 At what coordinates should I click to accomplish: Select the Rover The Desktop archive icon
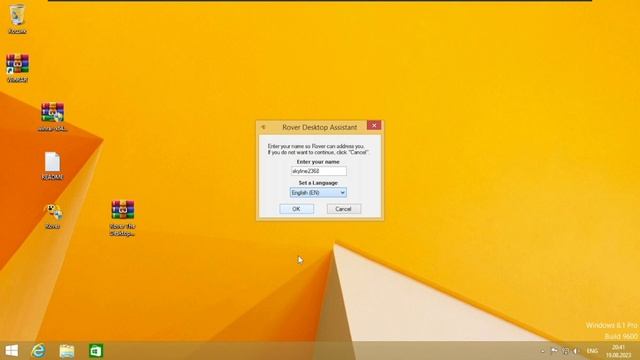(x=122, y=218)
